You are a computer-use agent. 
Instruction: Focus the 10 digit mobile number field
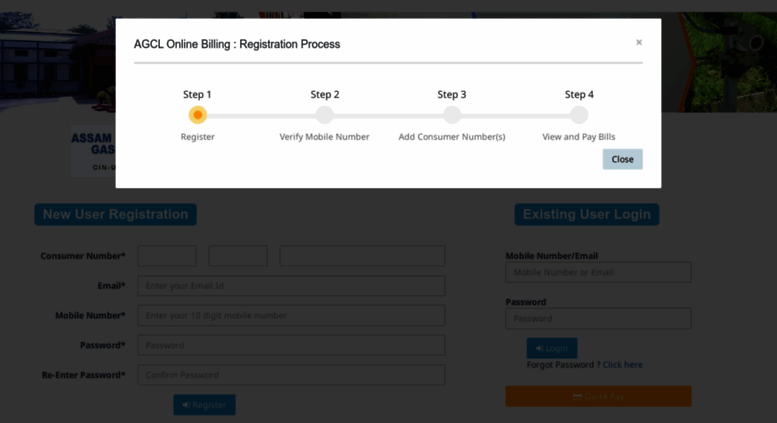(291, 316)
